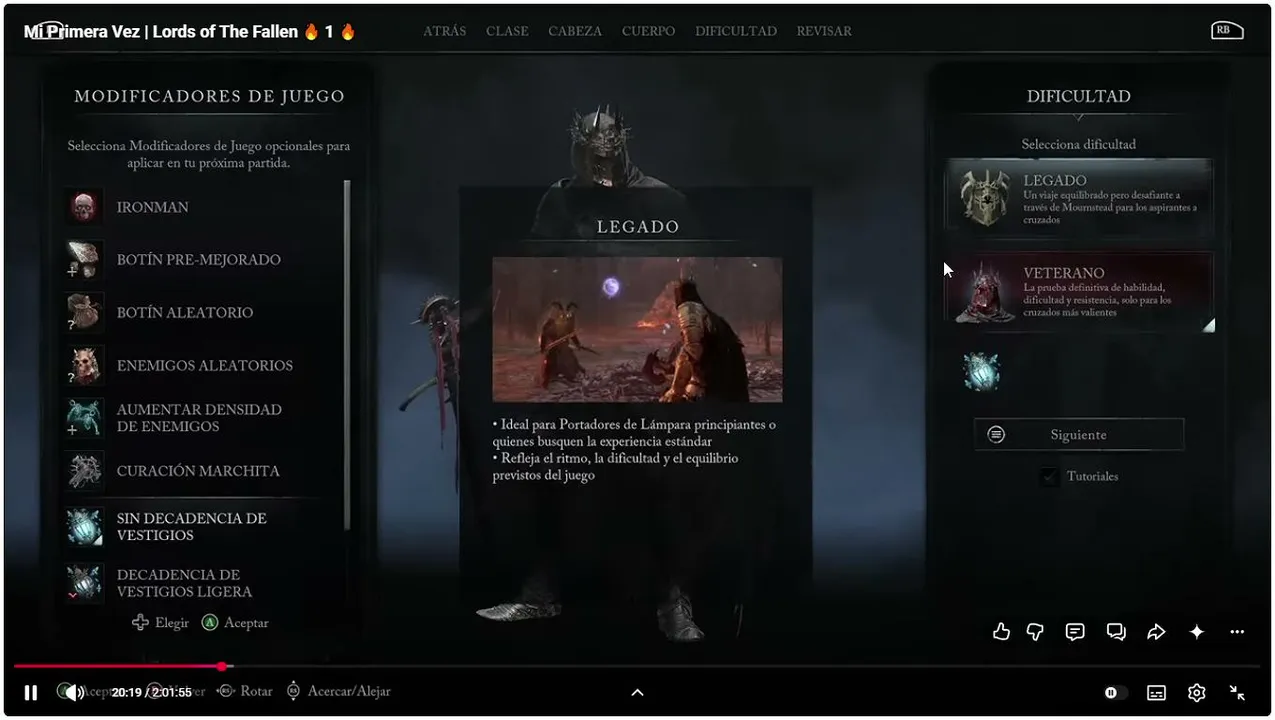Select the VETERANO difficulty title
Screen dimensions: 1275x720
point(1064,273)
